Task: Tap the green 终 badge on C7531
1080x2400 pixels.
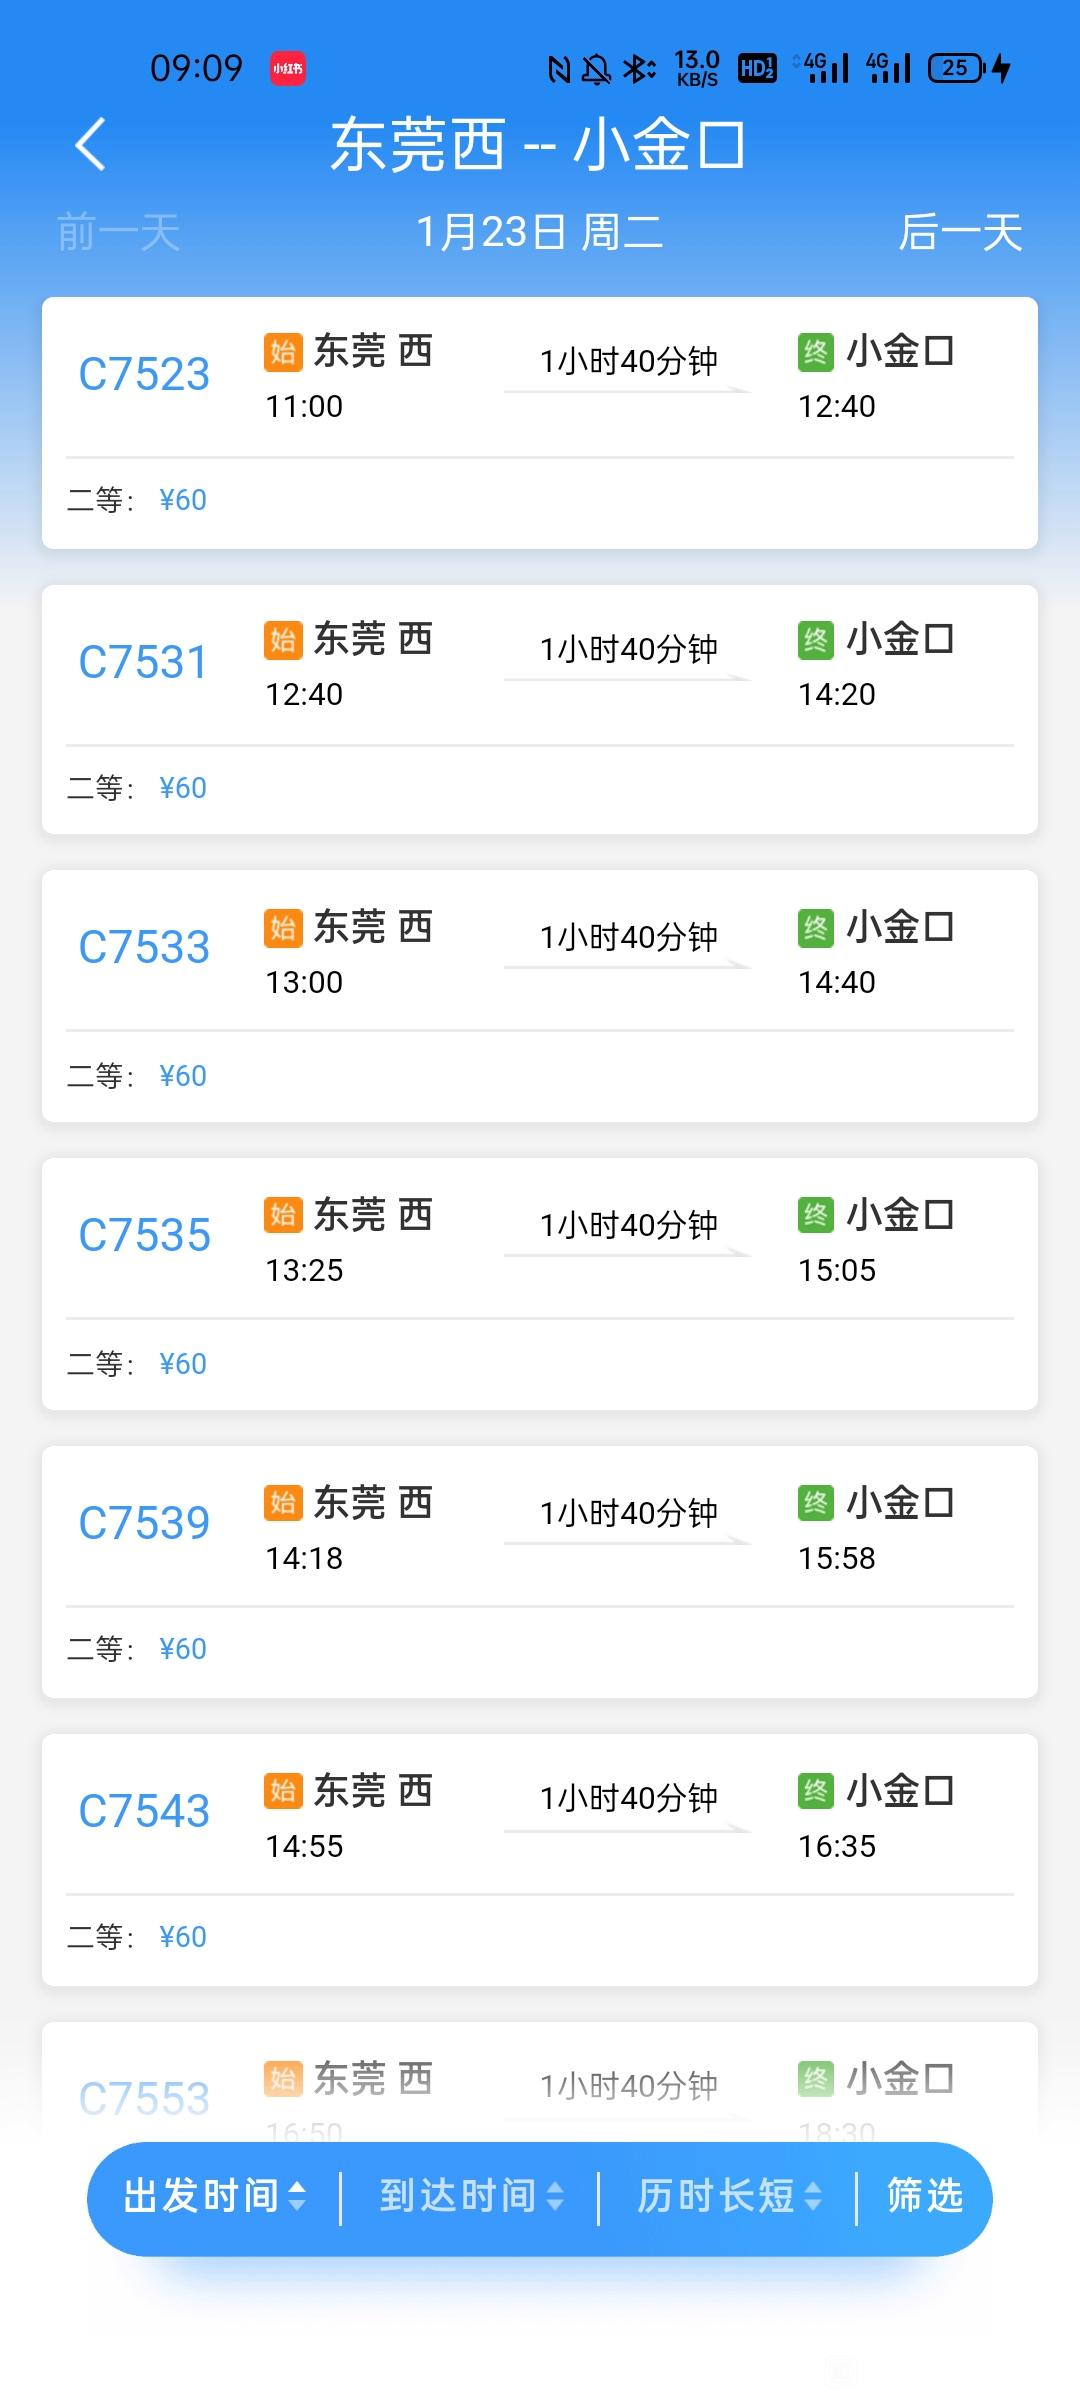Action: (816, 640)
